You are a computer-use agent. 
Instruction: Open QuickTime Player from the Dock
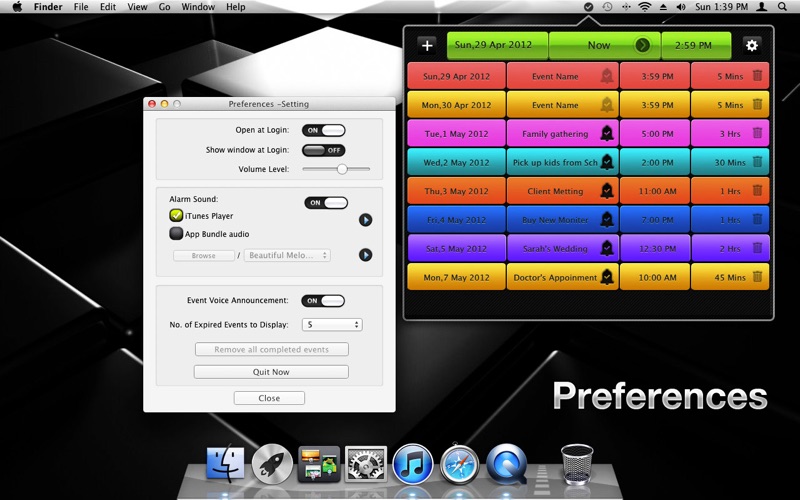(507, 464)
